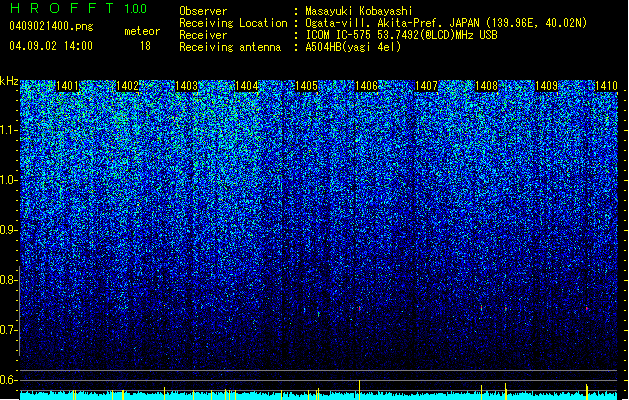Click the HROFFT 1.0.0 title text
This screenshot has width=629, height=400.
pyautogui.click(x=79, y=8)
